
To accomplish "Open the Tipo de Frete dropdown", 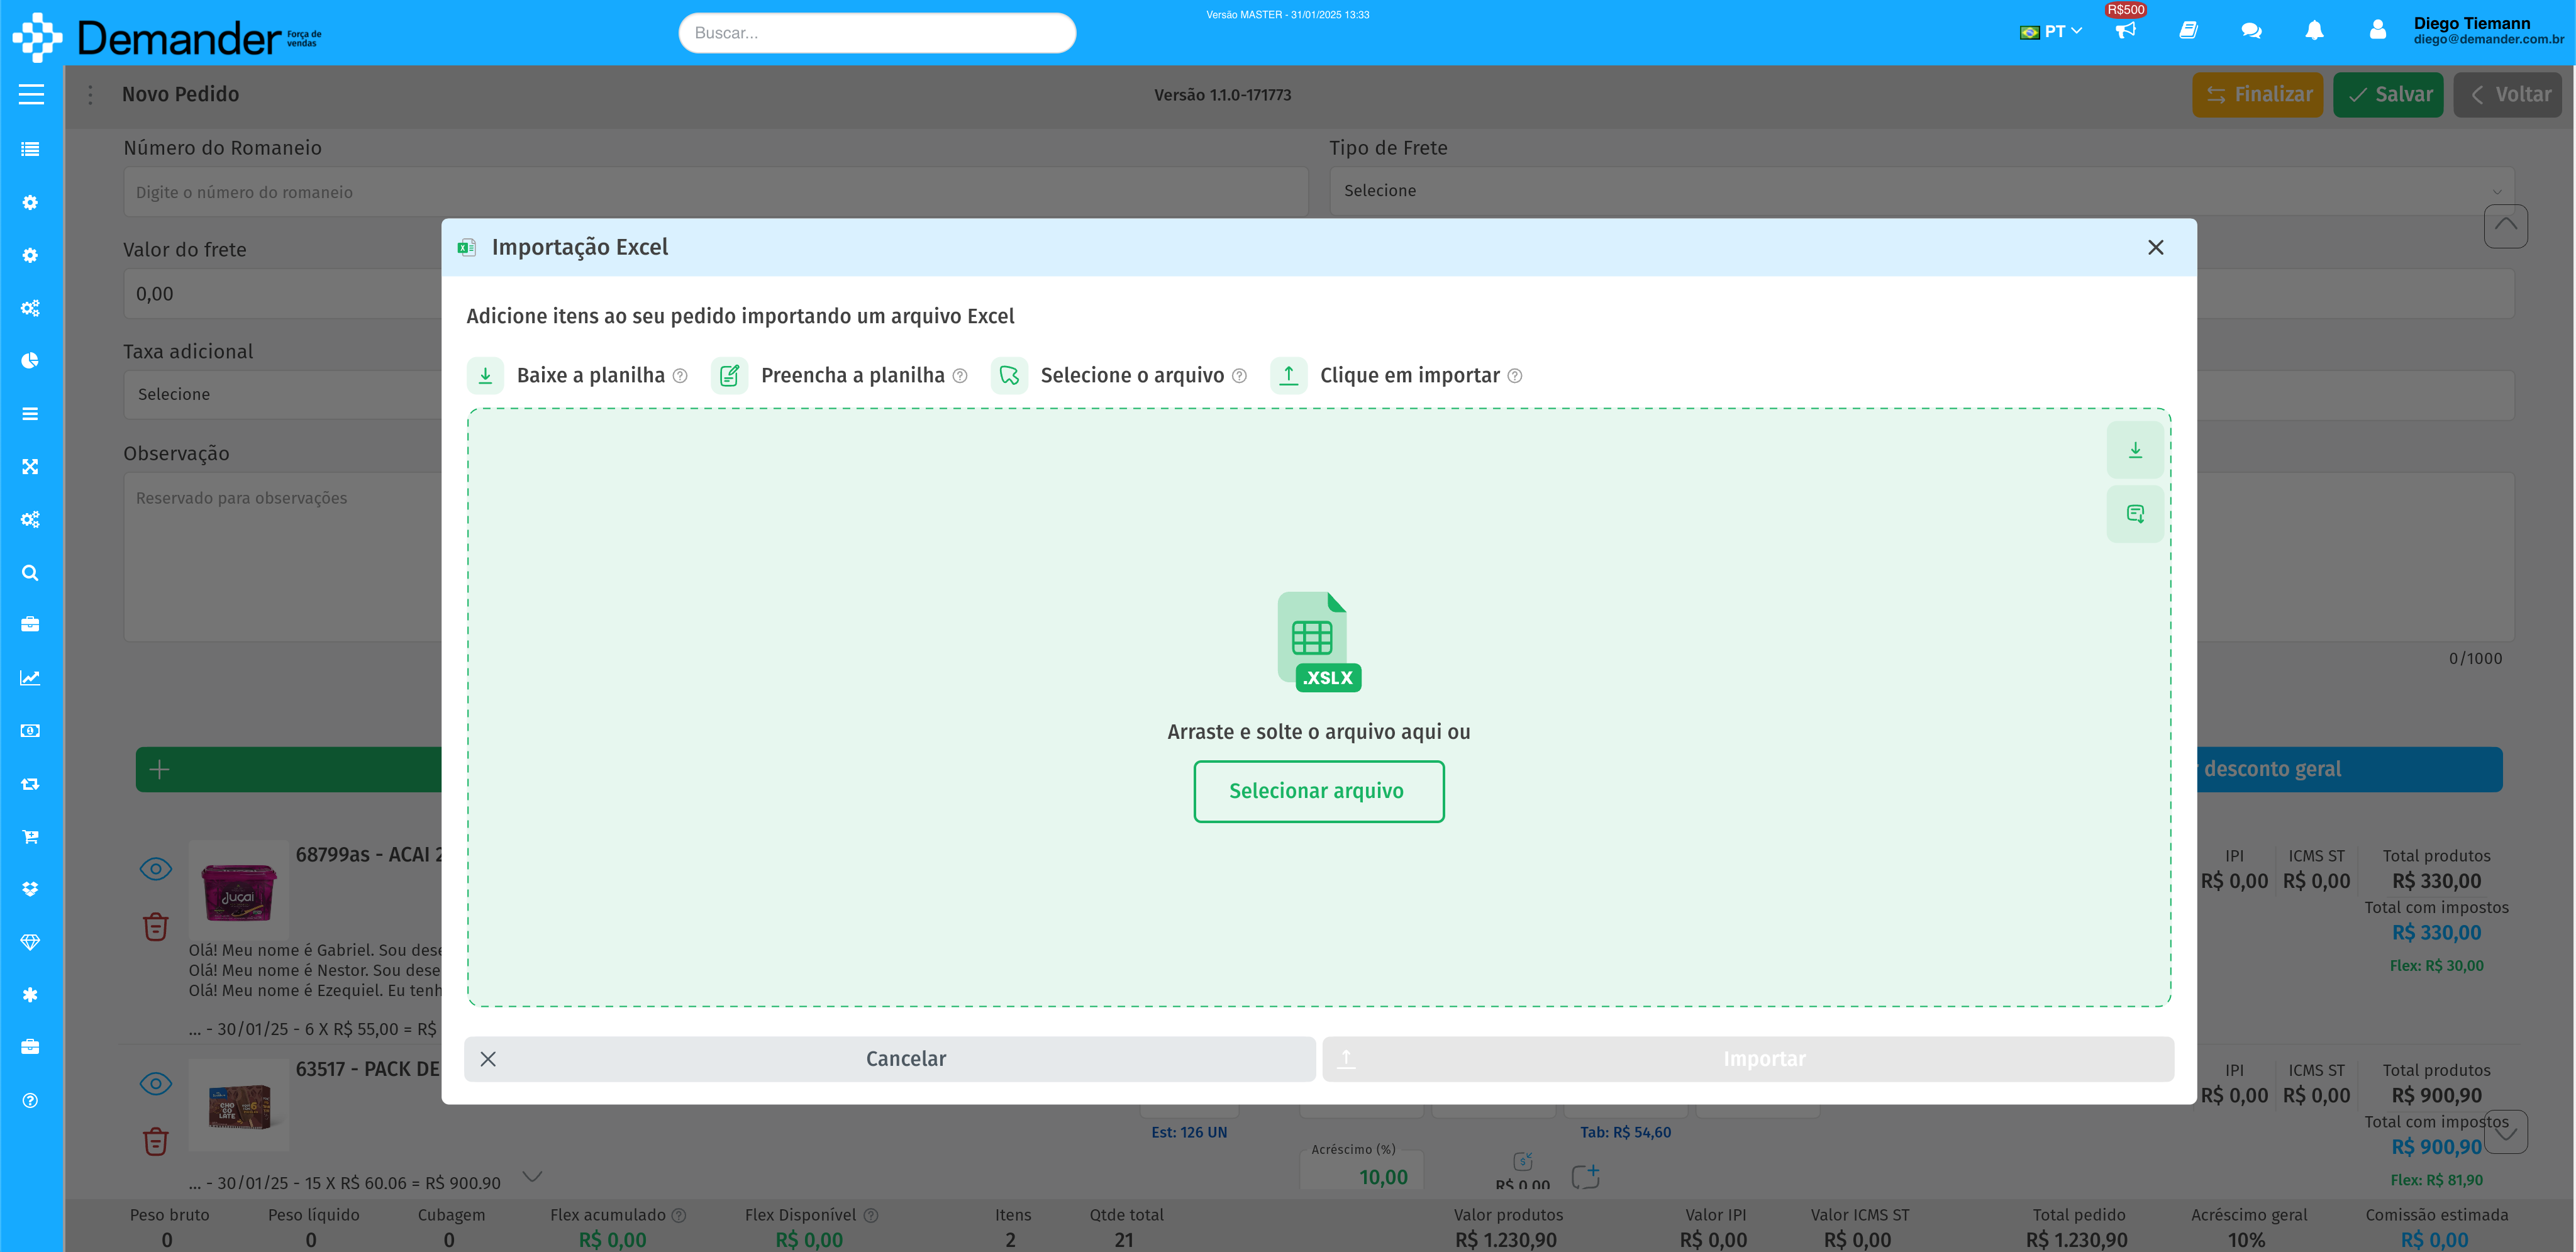I will tap(1921, 191).
